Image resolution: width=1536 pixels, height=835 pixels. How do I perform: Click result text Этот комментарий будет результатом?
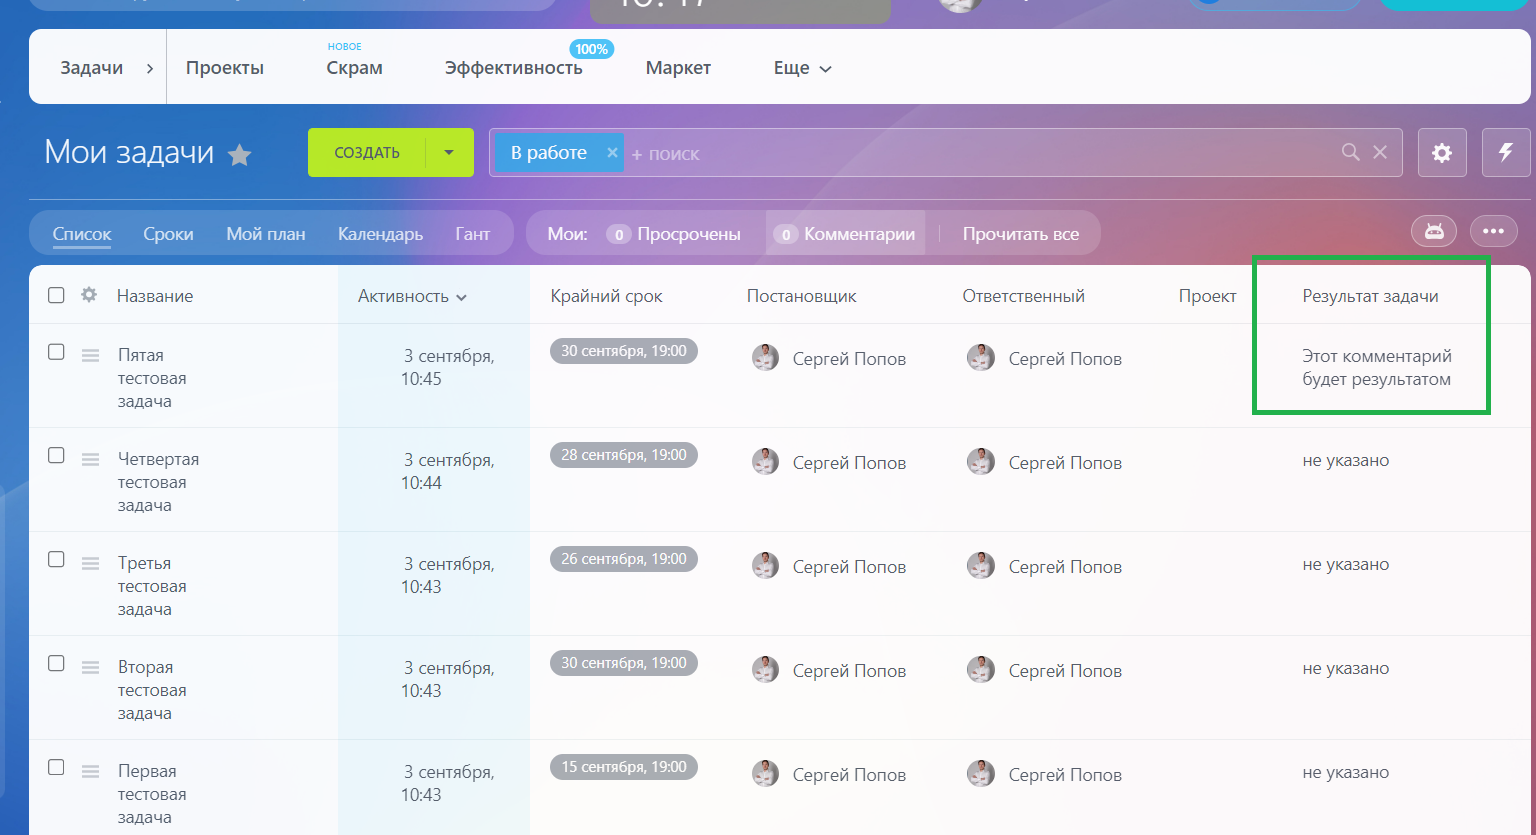tap(1377, 367)
